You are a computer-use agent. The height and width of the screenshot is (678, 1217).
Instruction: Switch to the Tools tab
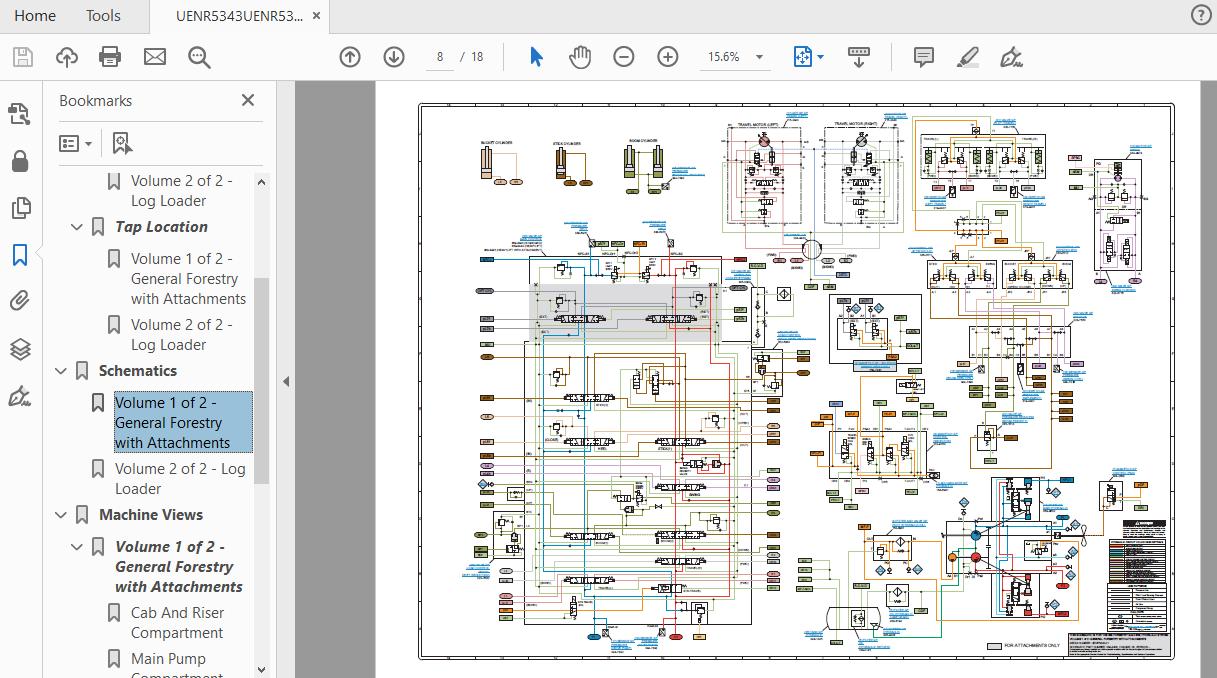pos(103,15)
